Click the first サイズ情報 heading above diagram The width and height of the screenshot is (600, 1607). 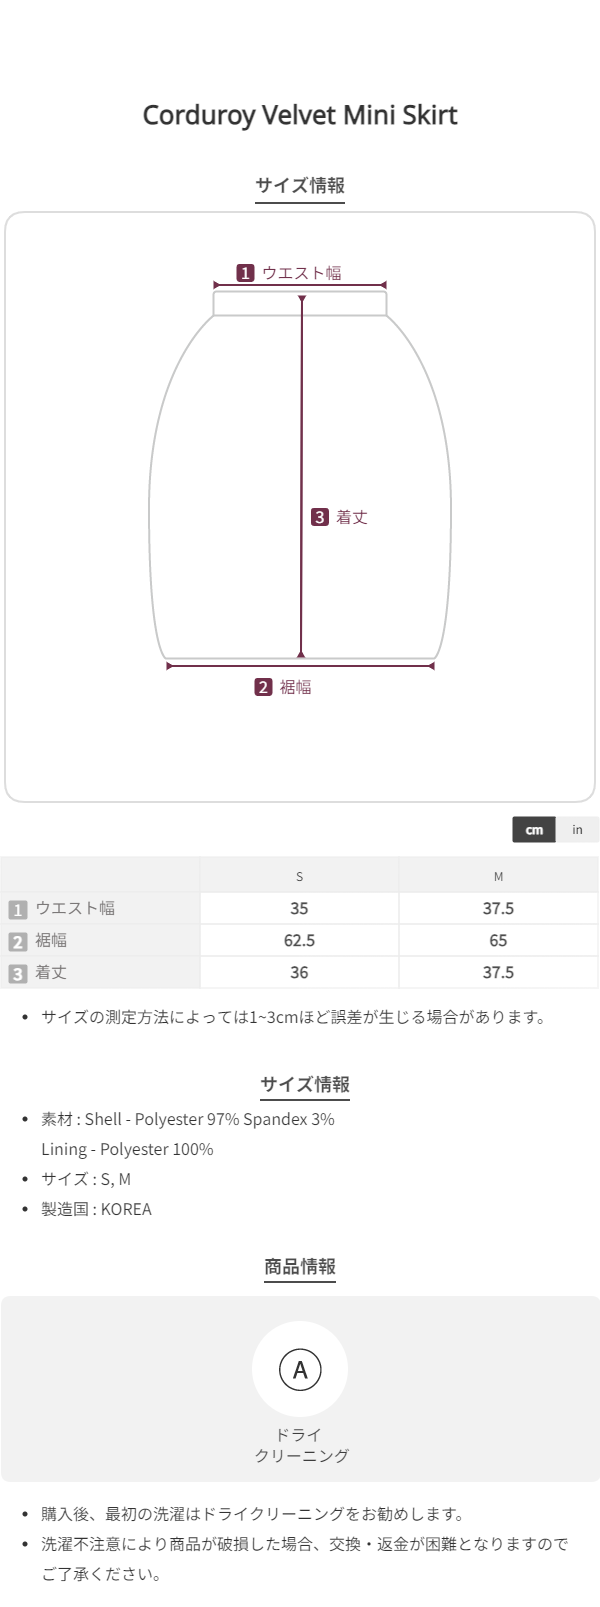pyautogui.click(x=300, y=185)
